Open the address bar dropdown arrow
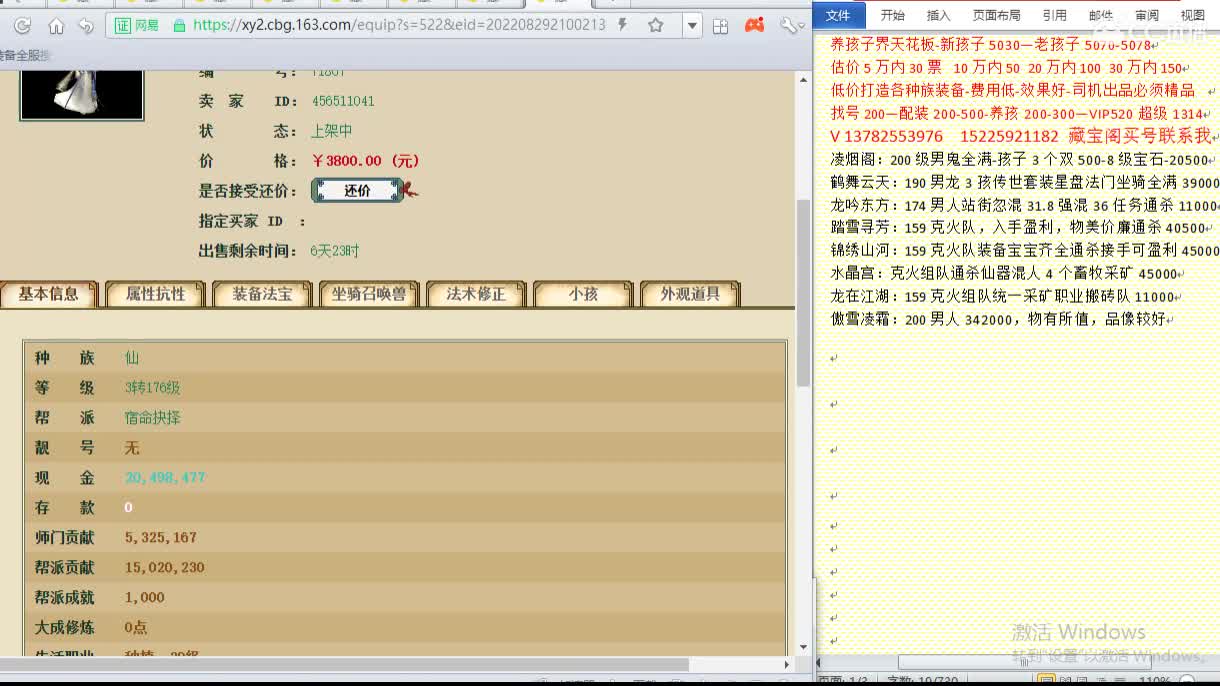Screen dimensions: 1220x686 pos(692,25)
